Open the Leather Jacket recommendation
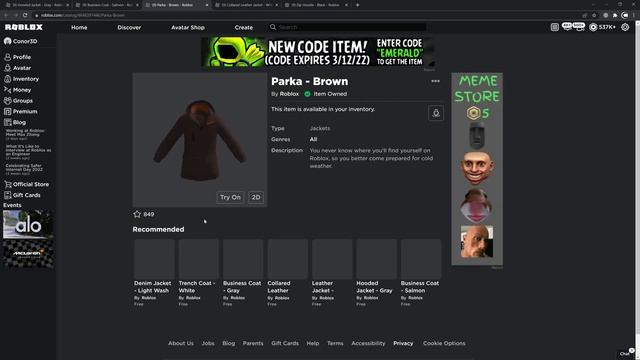640x360 pixels. click(x=332, y=273)
